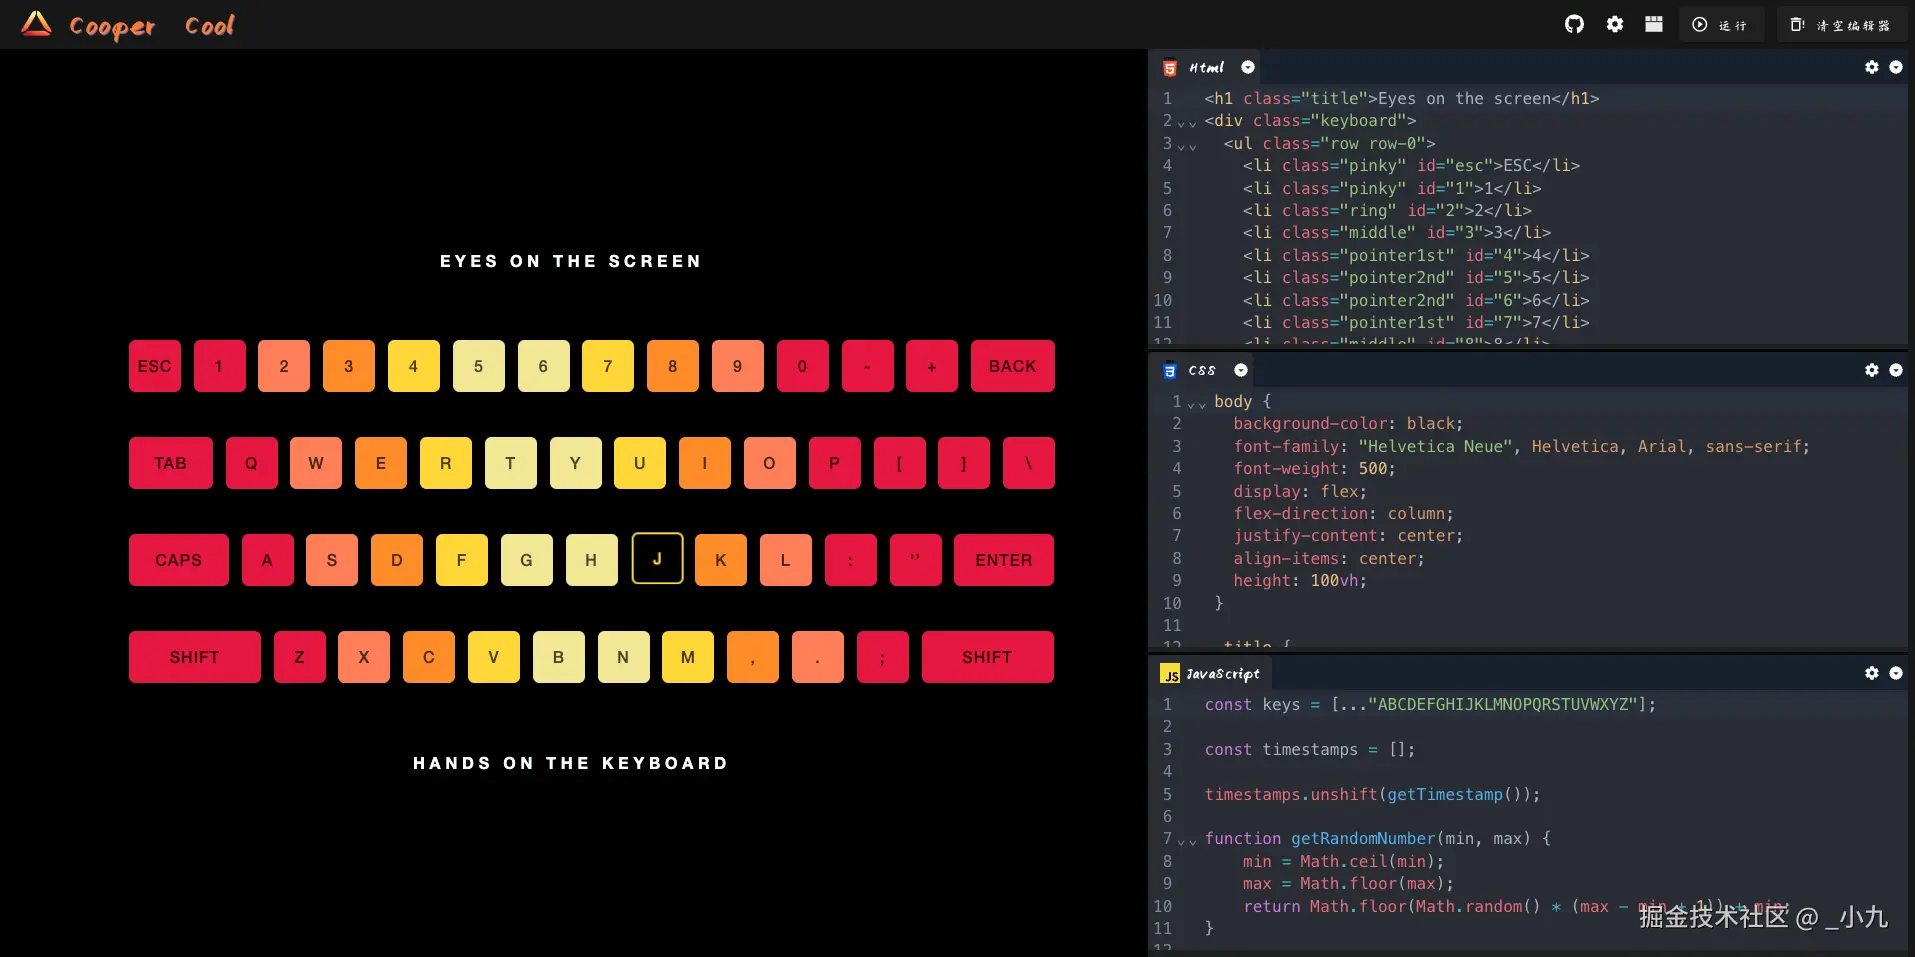Click the yellow F key
Viewport: 1915px width, 957px height.
tap(461, 560)
